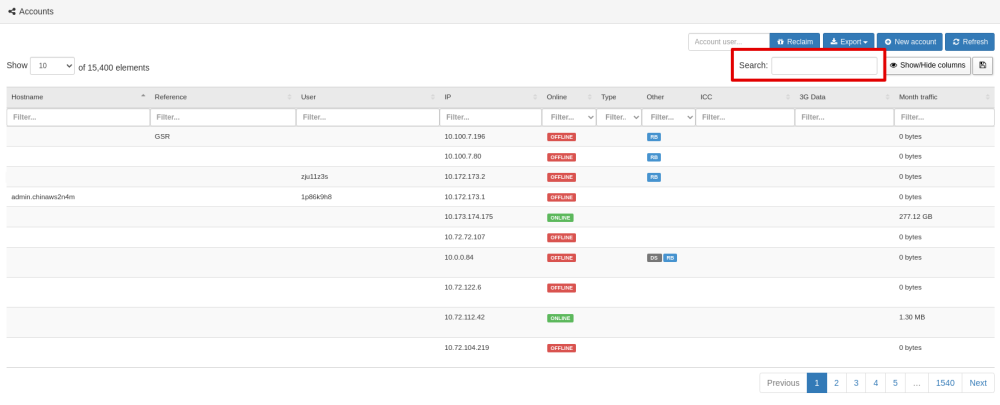Go to Previous page
Viewport: 1000px width, 405px height.
tap(783, 383)
